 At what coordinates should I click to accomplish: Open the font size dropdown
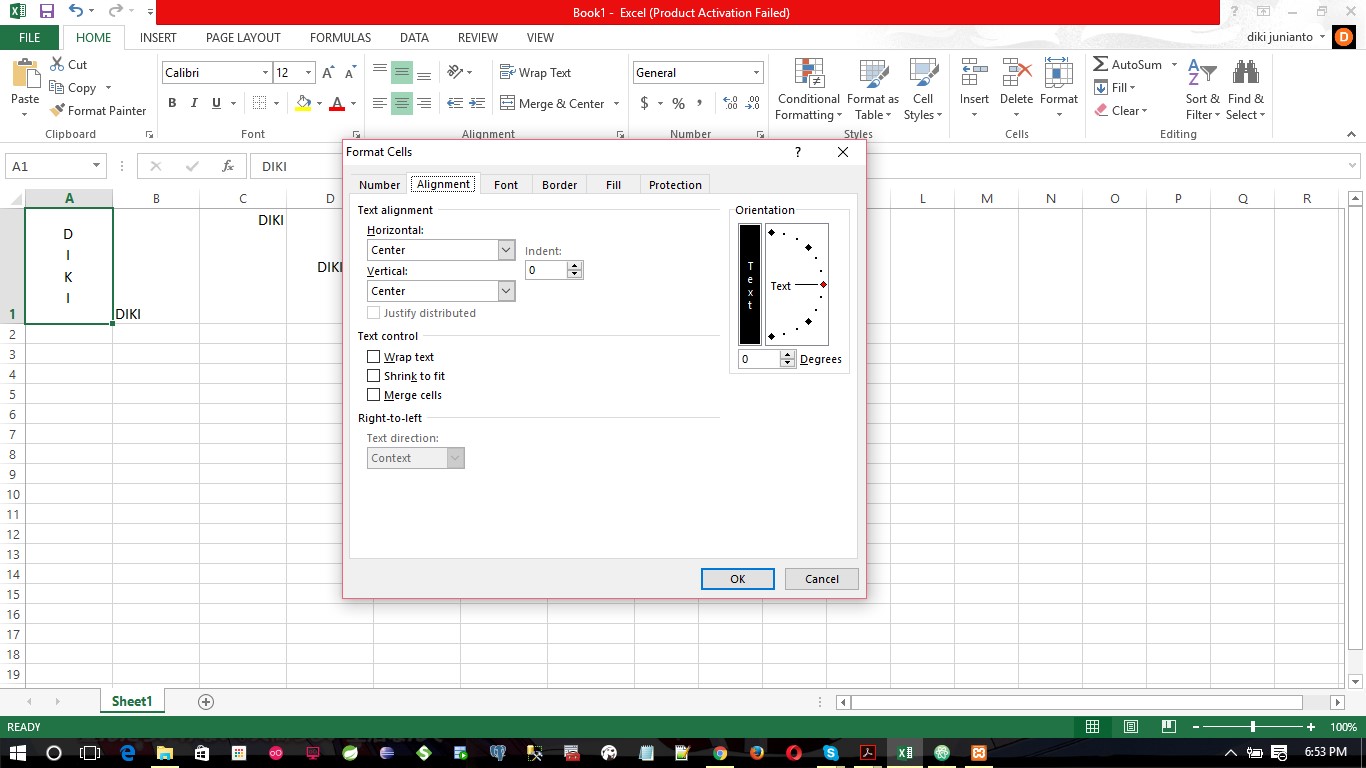click(x=308, y=72)
